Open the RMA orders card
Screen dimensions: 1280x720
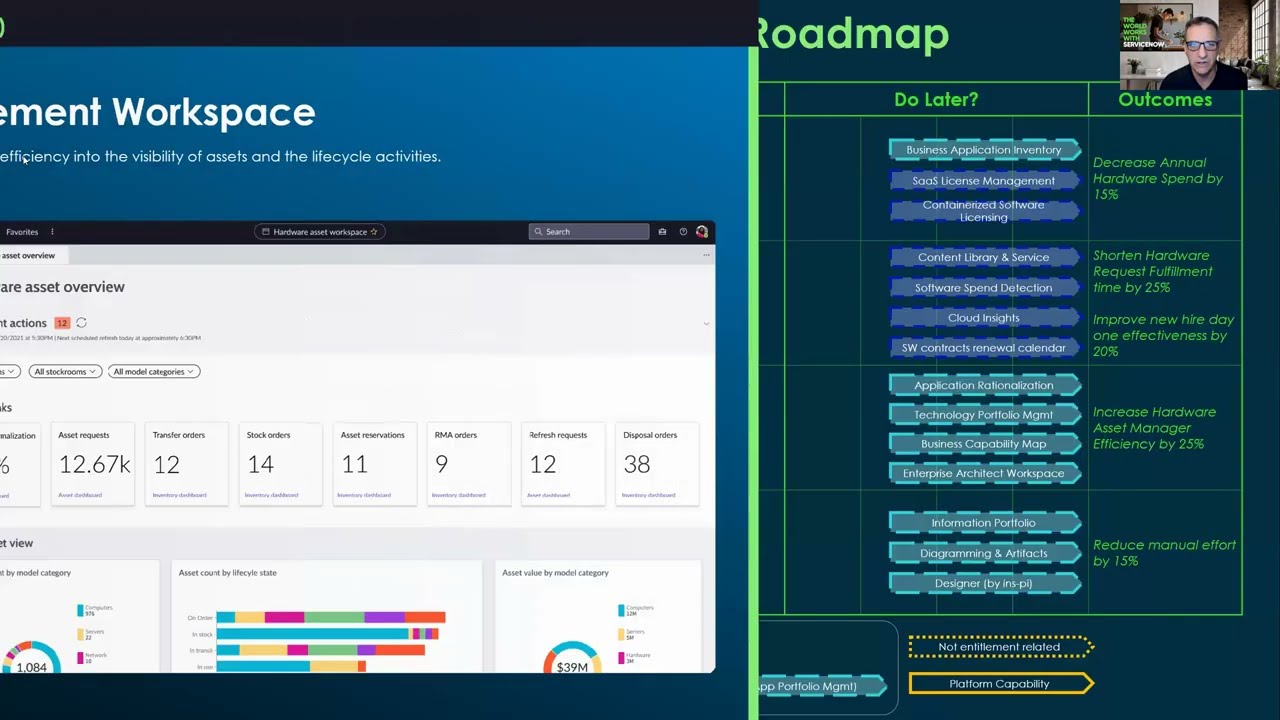(x=468, y=463)
